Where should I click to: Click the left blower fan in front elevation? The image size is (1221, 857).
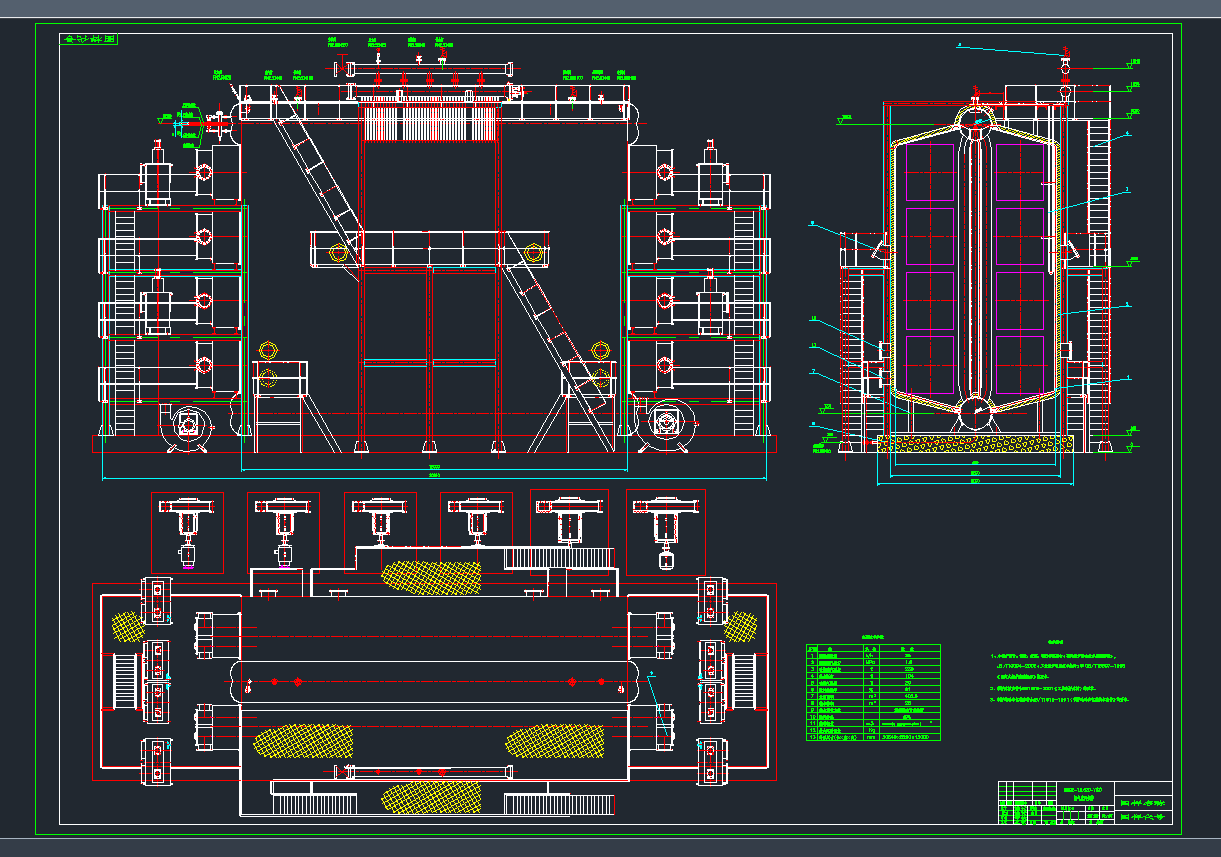click(187, 426)
